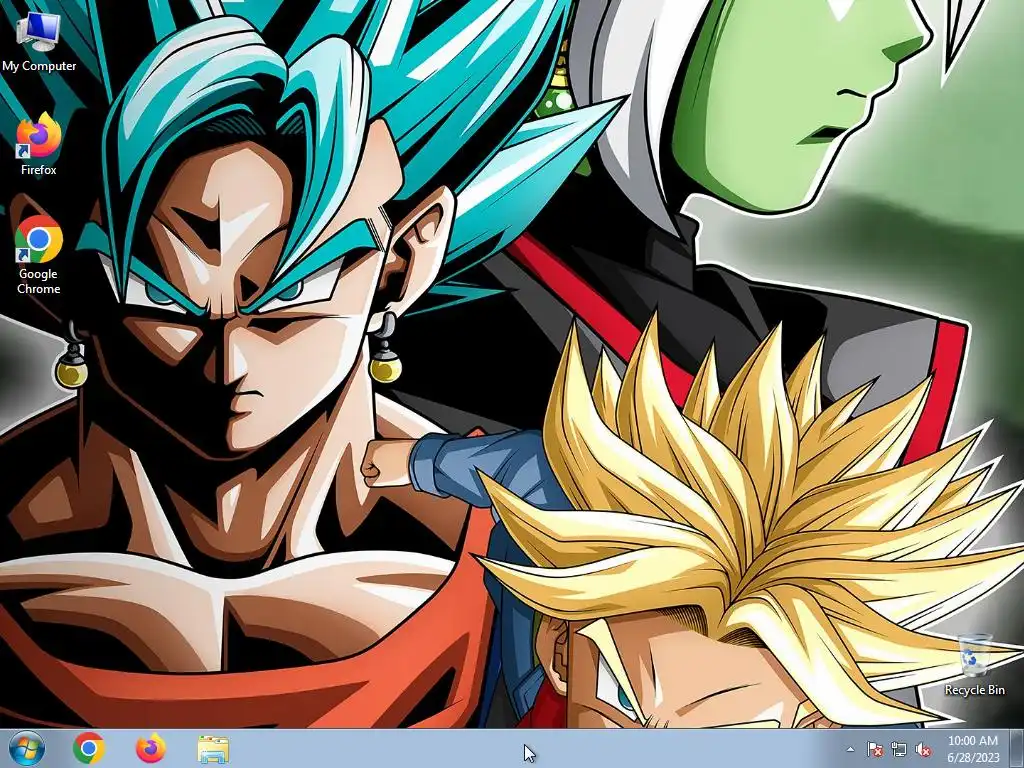Open Windows Explorer from the taskbar
The width and height of the screenshot is (1024, 768).
point(213,749)
